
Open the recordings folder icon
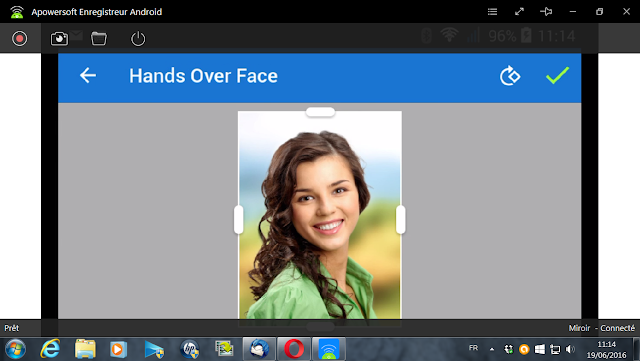(99, 39)
